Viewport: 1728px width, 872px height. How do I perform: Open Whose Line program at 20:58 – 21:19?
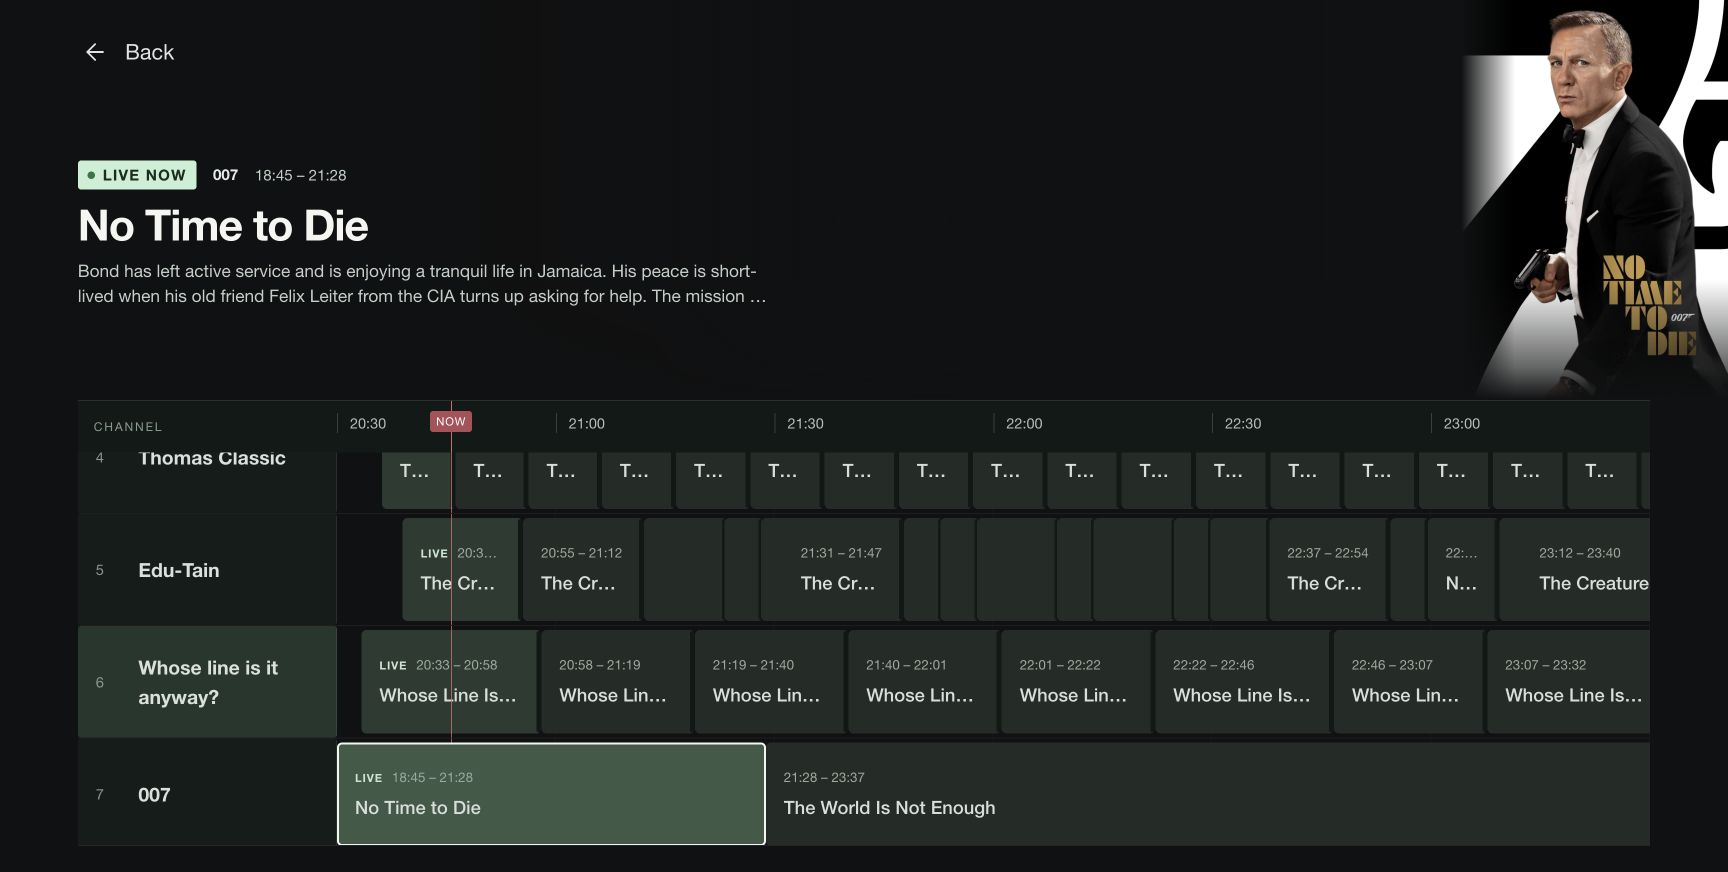pos(615,682)
